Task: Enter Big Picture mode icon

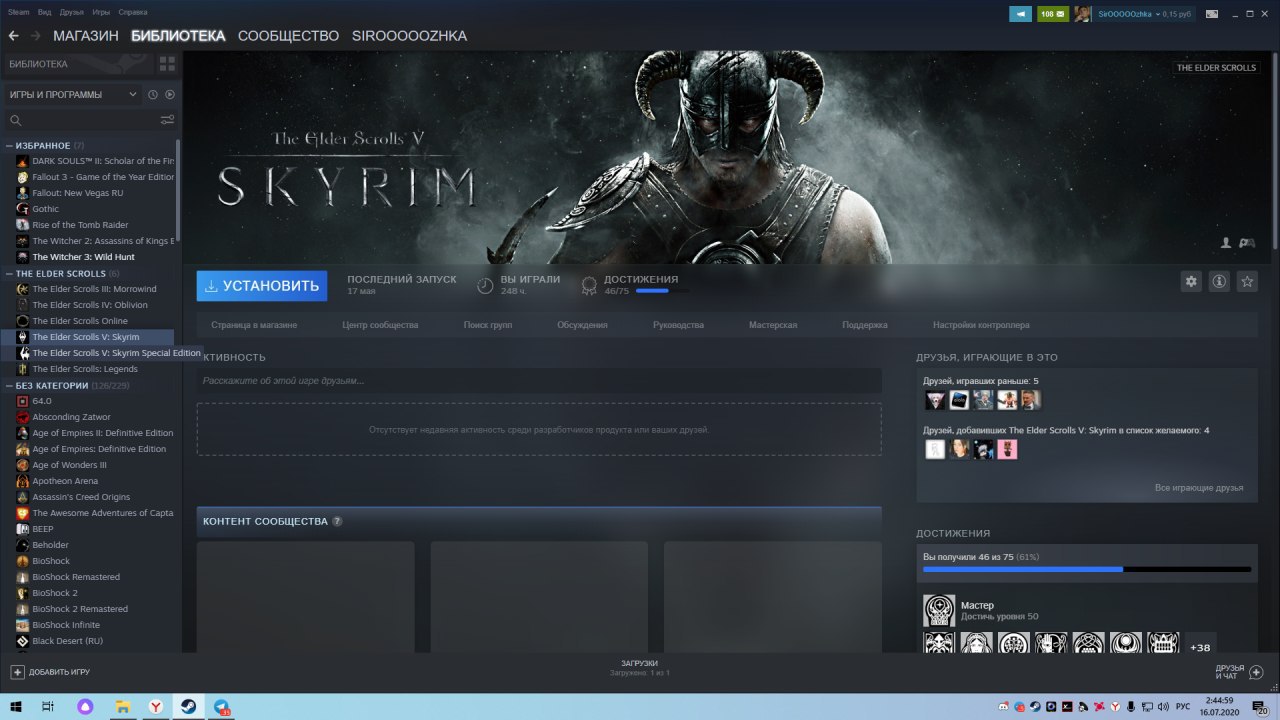Action: tap(1211, 14)
